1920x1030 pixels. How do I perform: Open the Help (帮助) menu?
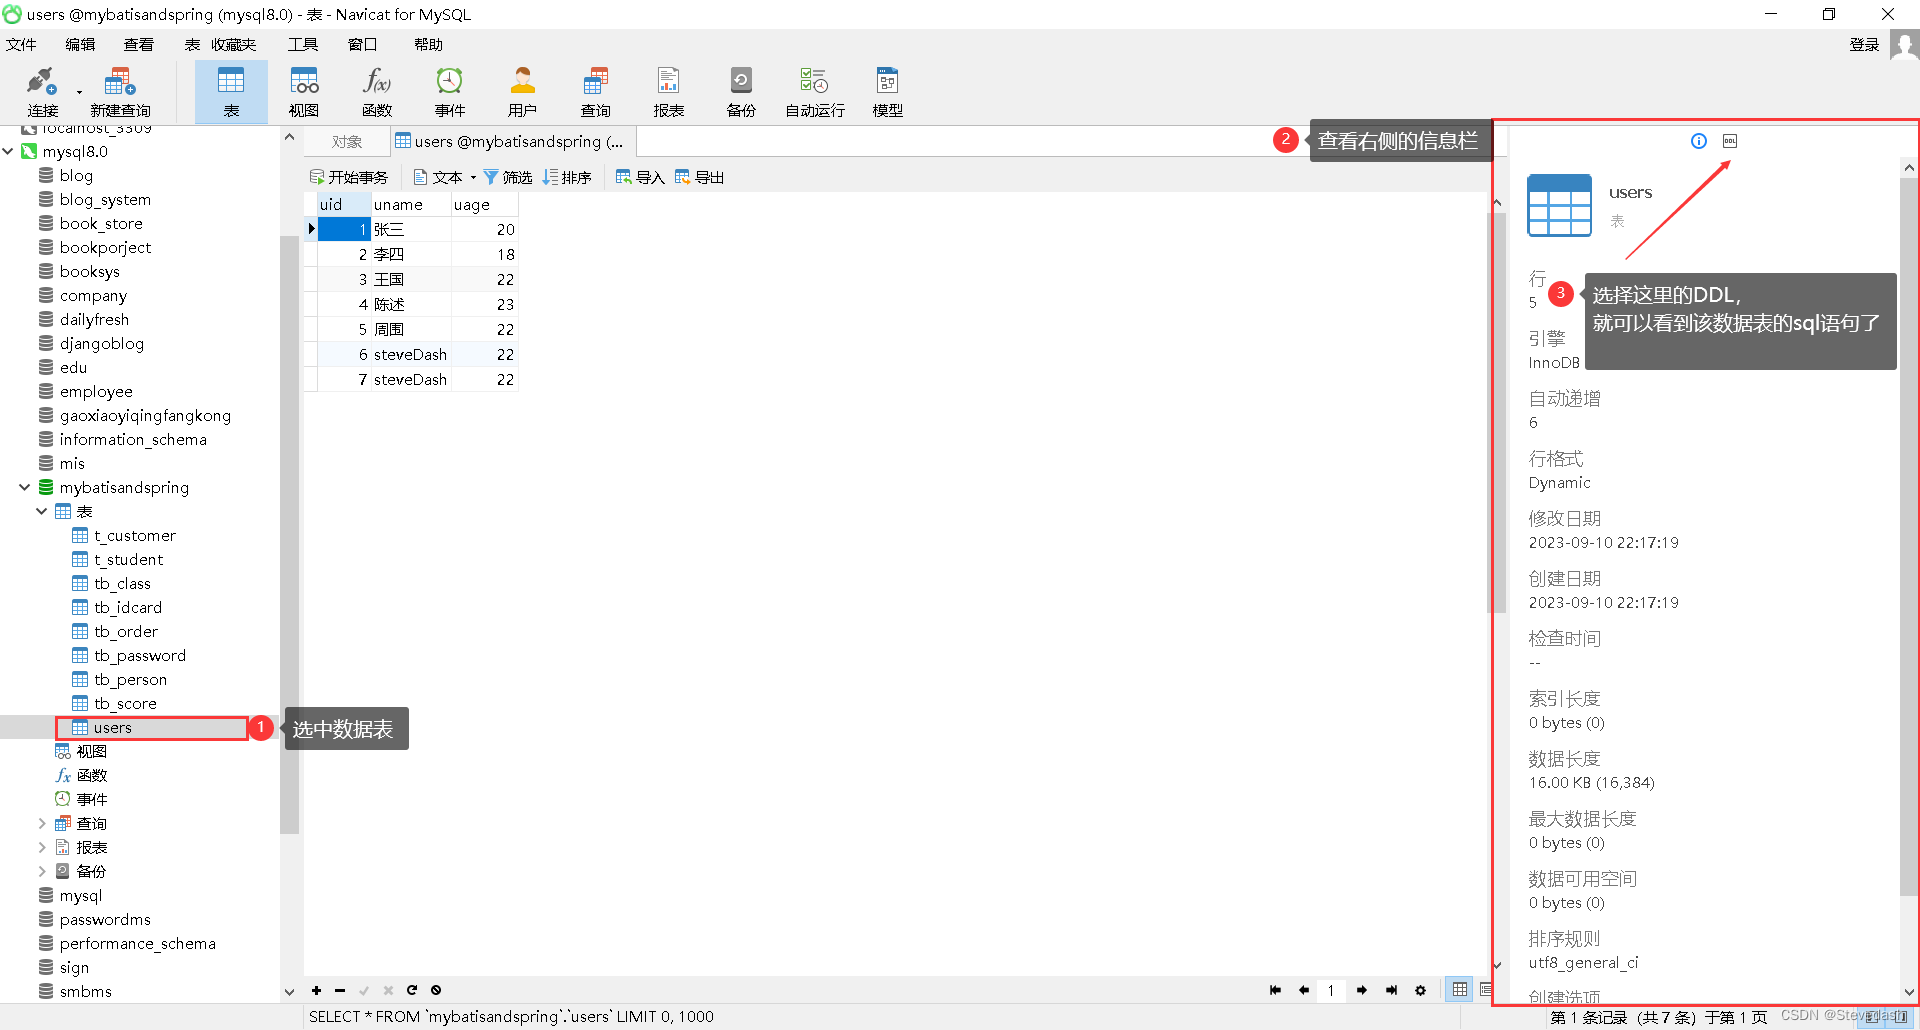[428, 44]
